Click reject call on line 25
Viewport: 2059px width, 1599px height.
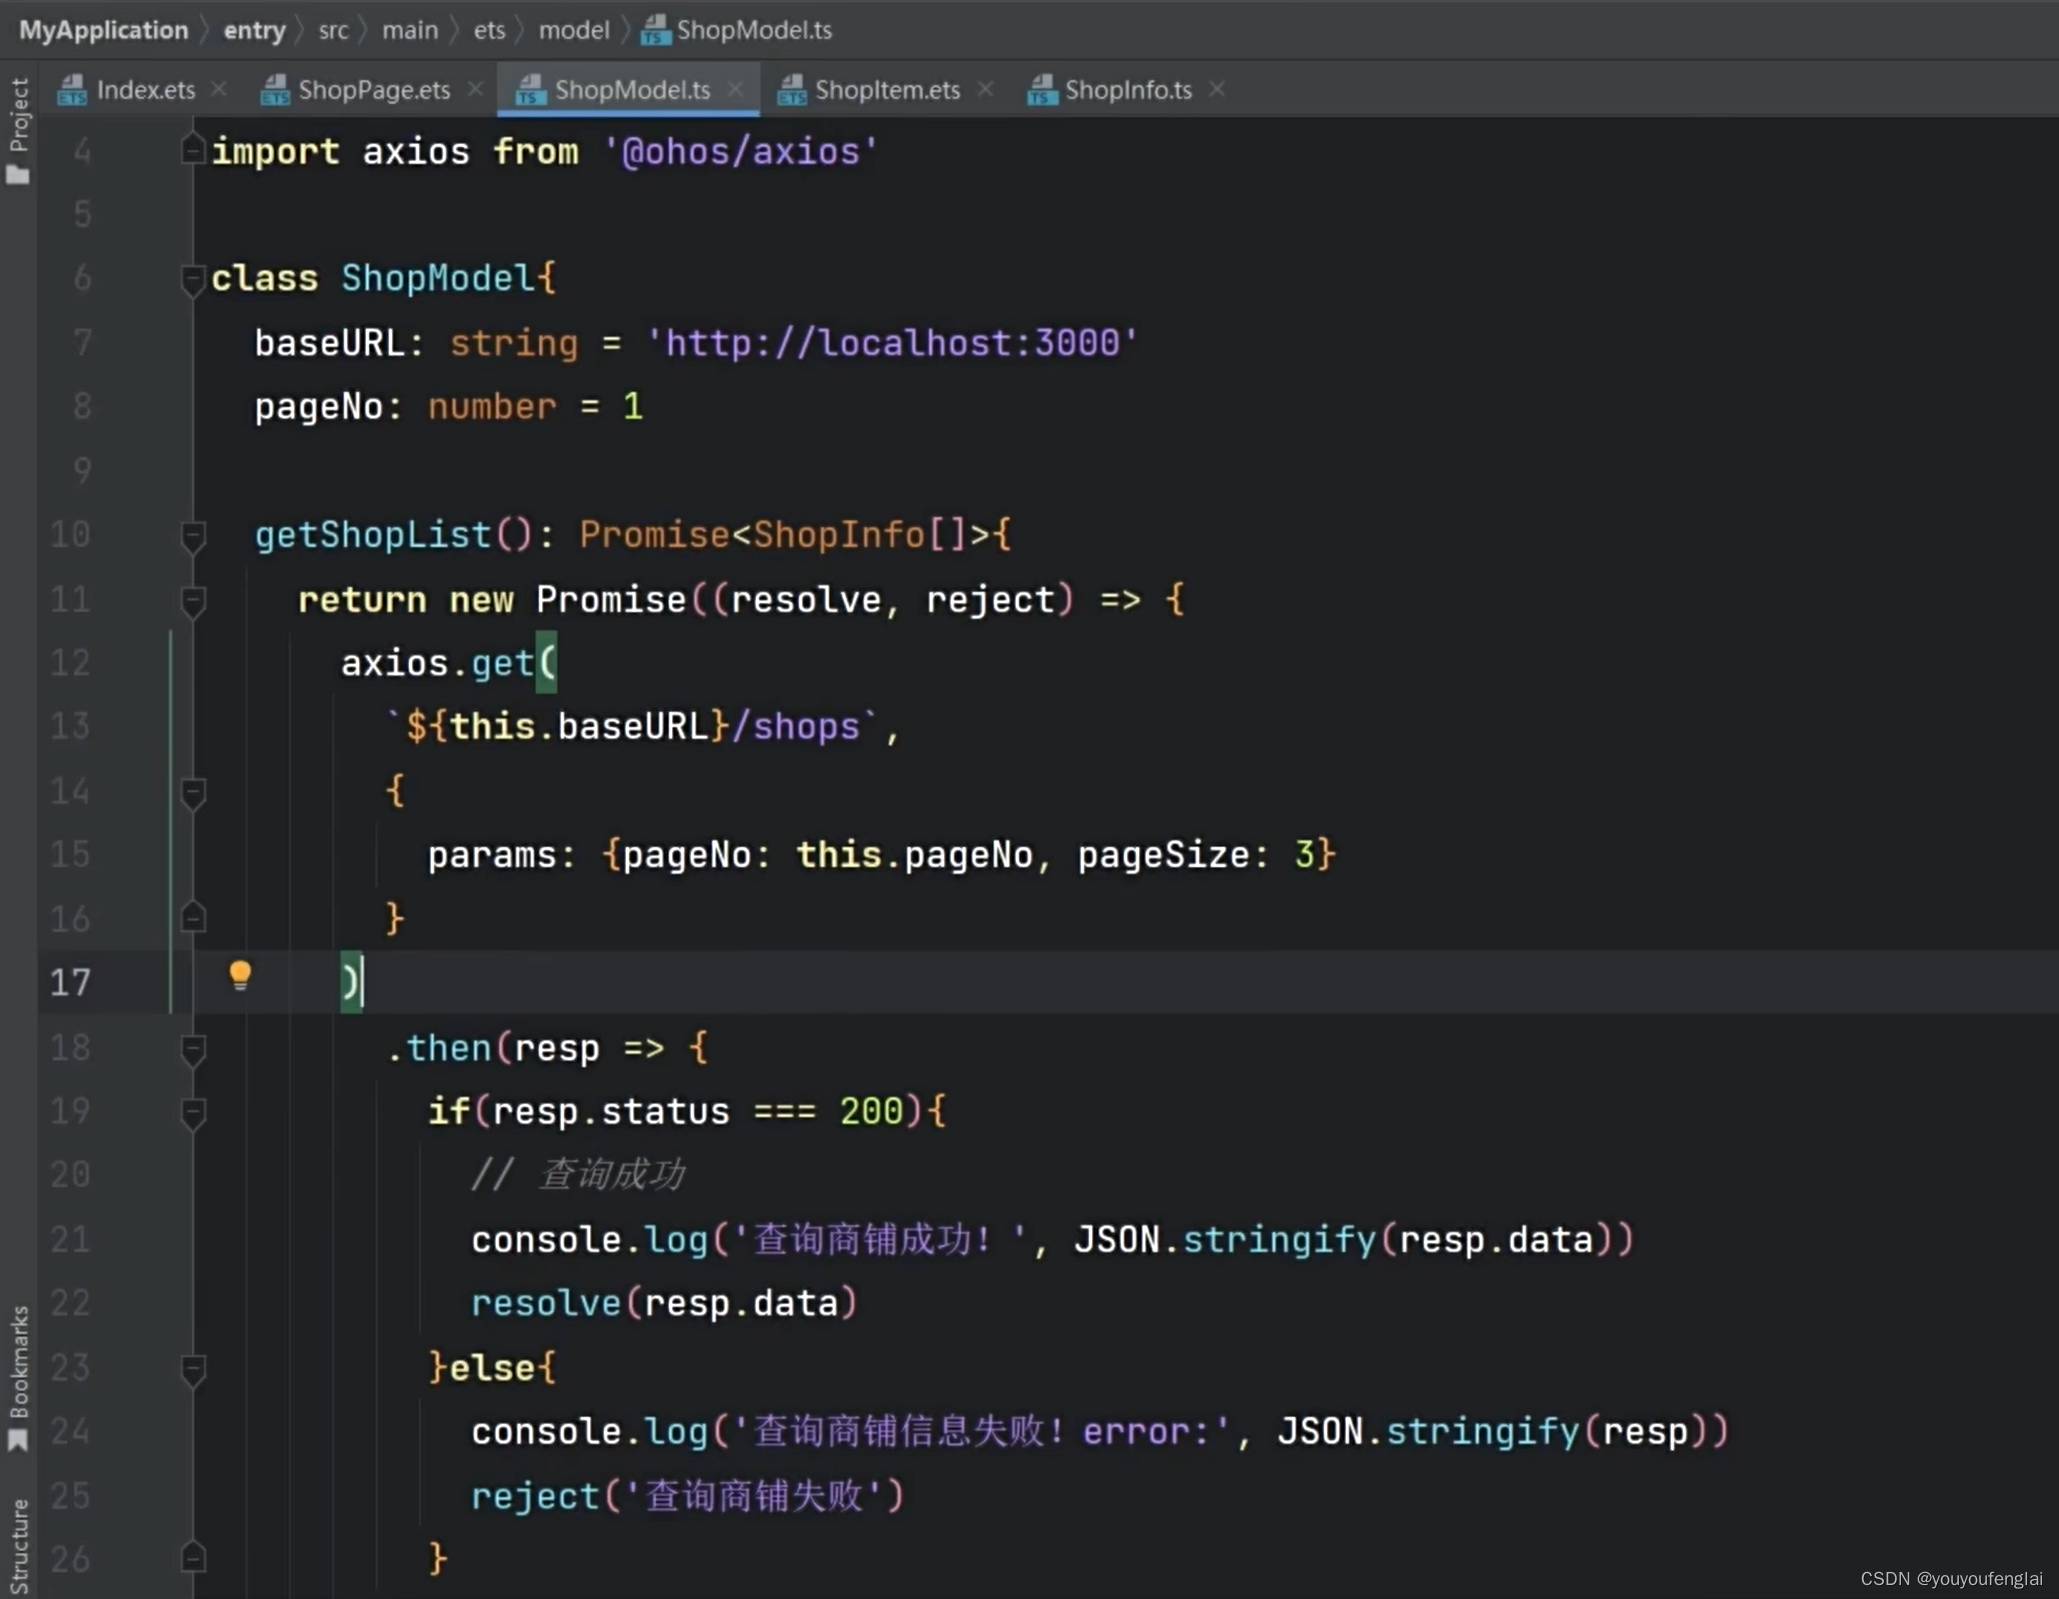pos(688,1496)
